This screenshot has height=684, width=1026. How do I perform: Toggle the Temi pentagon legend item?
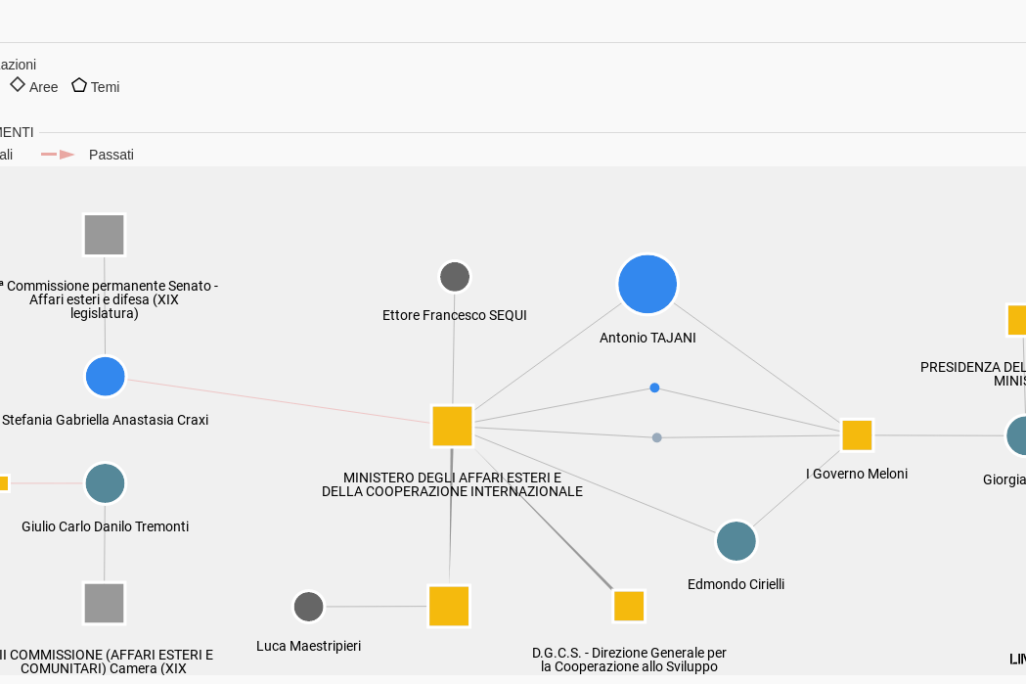click(x=95, y=87)
